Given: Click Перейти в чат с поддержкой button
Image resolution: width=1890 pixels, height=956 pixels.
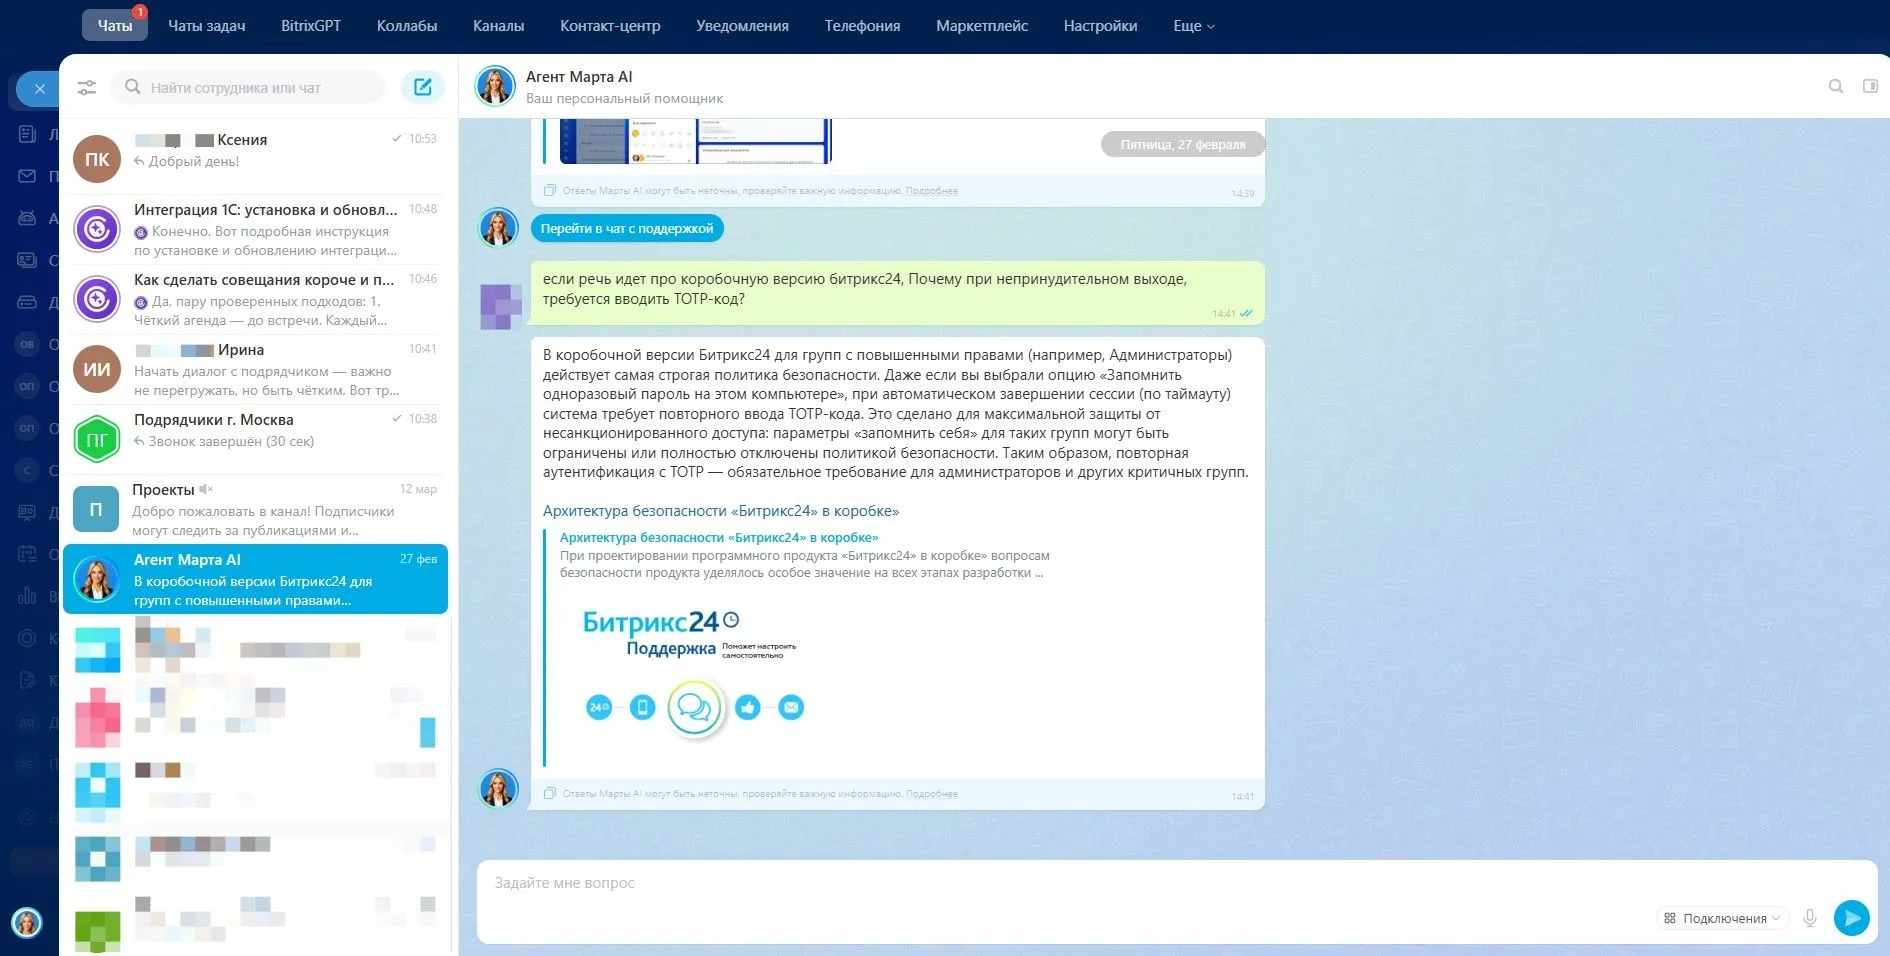Looking at the screenshot, I should click(x=627, y=229).
